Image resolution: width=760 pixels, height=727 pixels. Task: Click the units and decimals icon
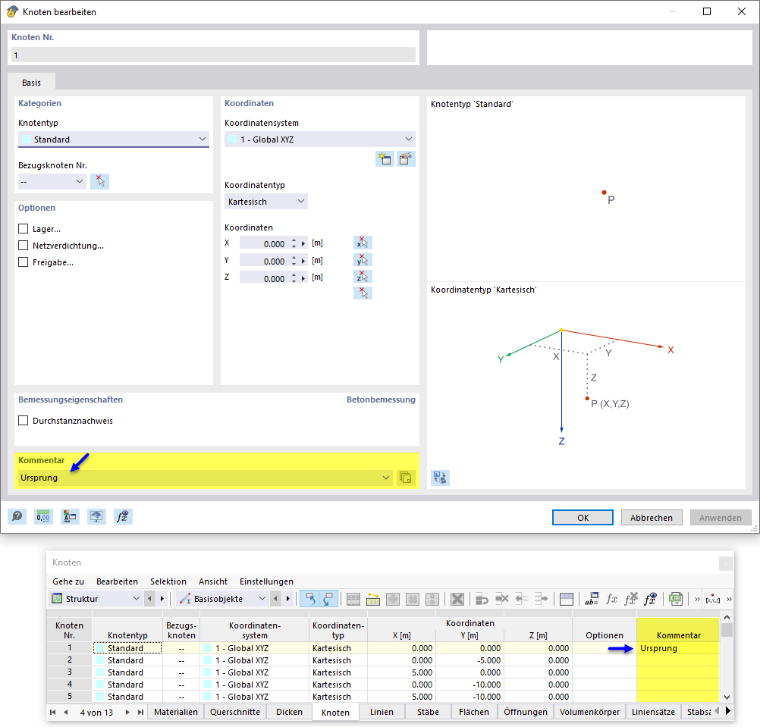click(x=43, y=517)
